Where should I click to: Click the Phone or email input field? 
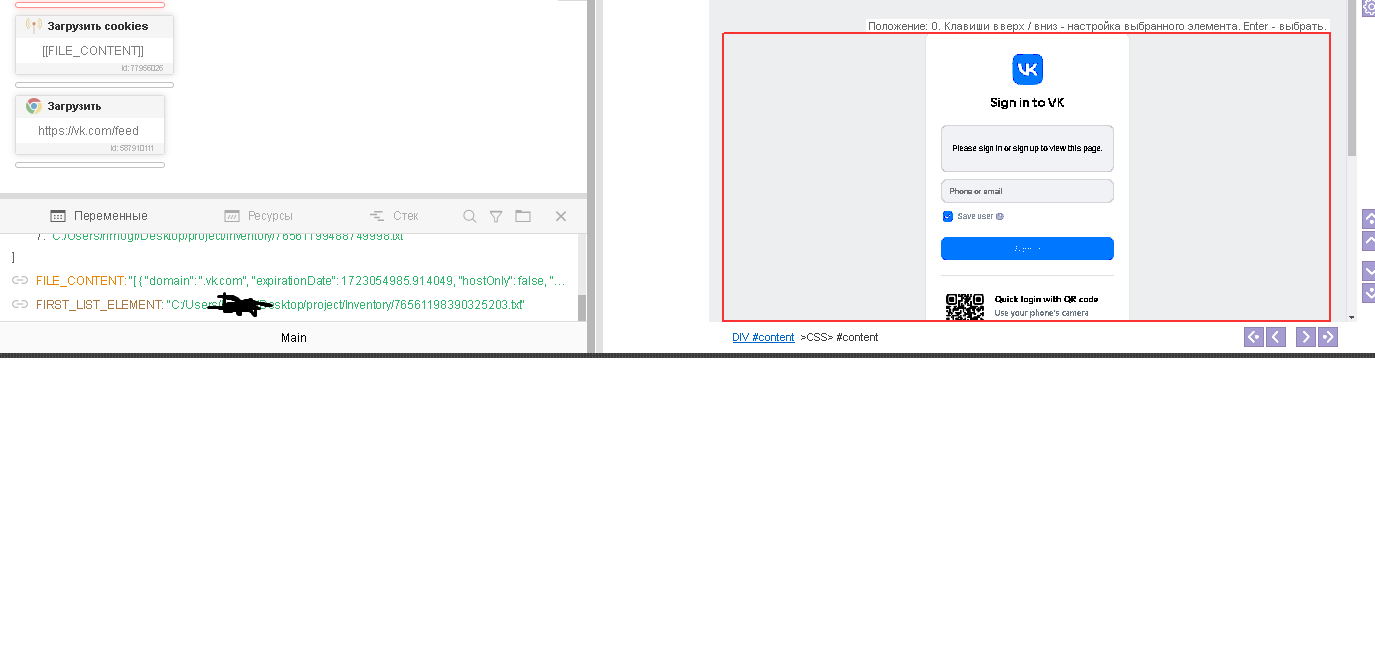[1027, 191]
